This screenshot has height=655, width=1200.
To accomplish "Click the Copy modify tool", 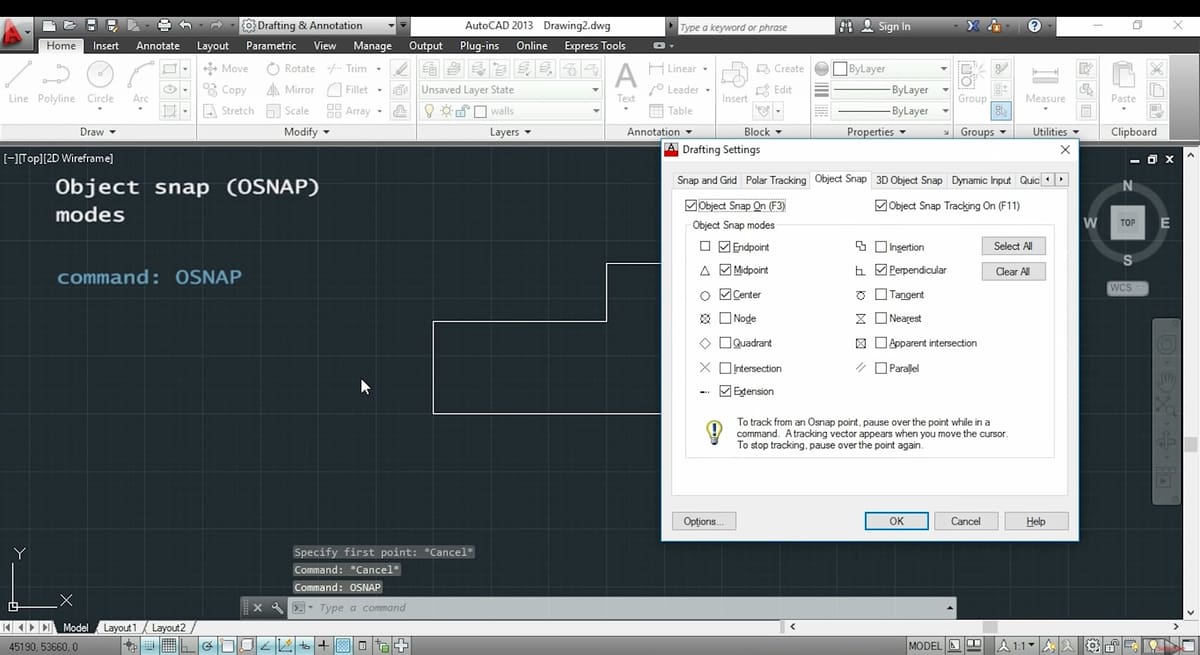I will click(x=225, y=90).
